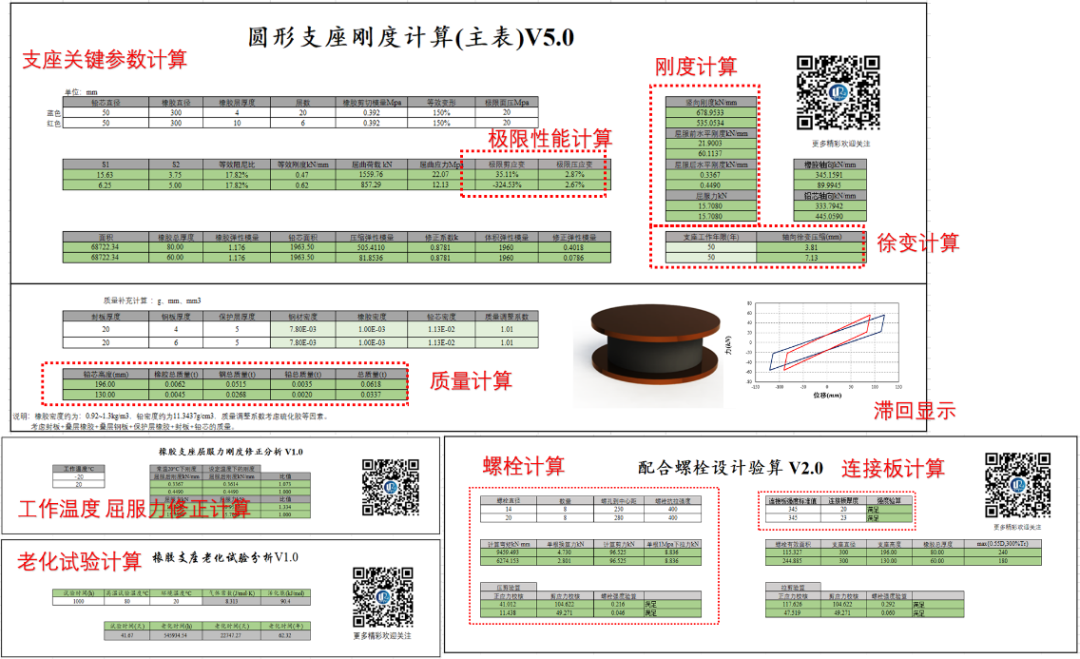Image resolution: width=1080 pixels, height=659 pixels.
Task: Edit aging test time value 1000
Action: (79, 601)
